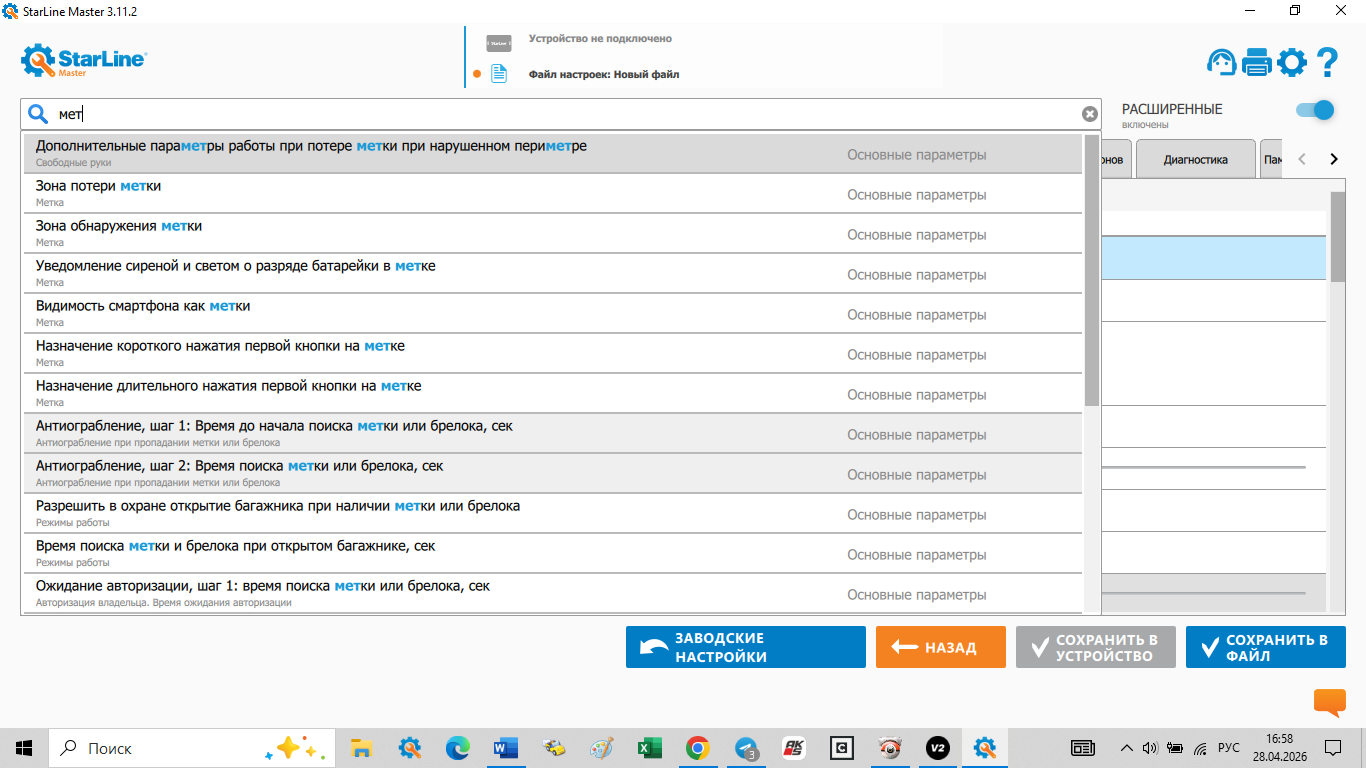
Task: Open help with the question mark icon
Action: click(x=1327, y=63)
